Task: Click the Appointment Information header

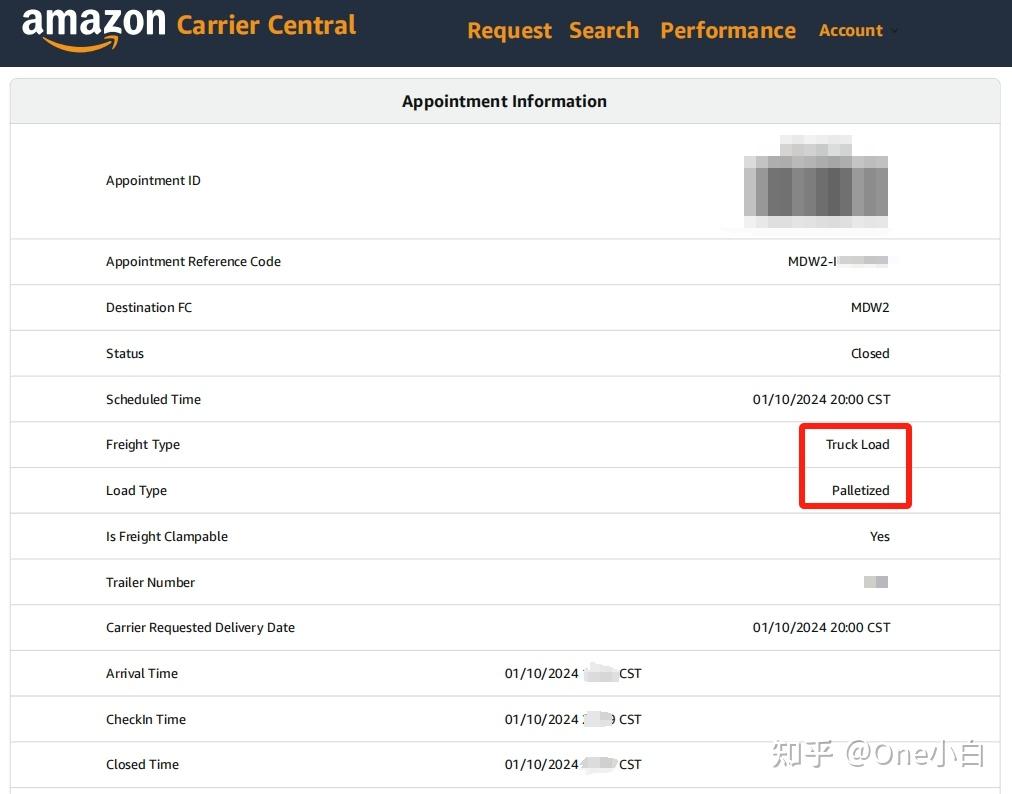Action: point(504,101)
